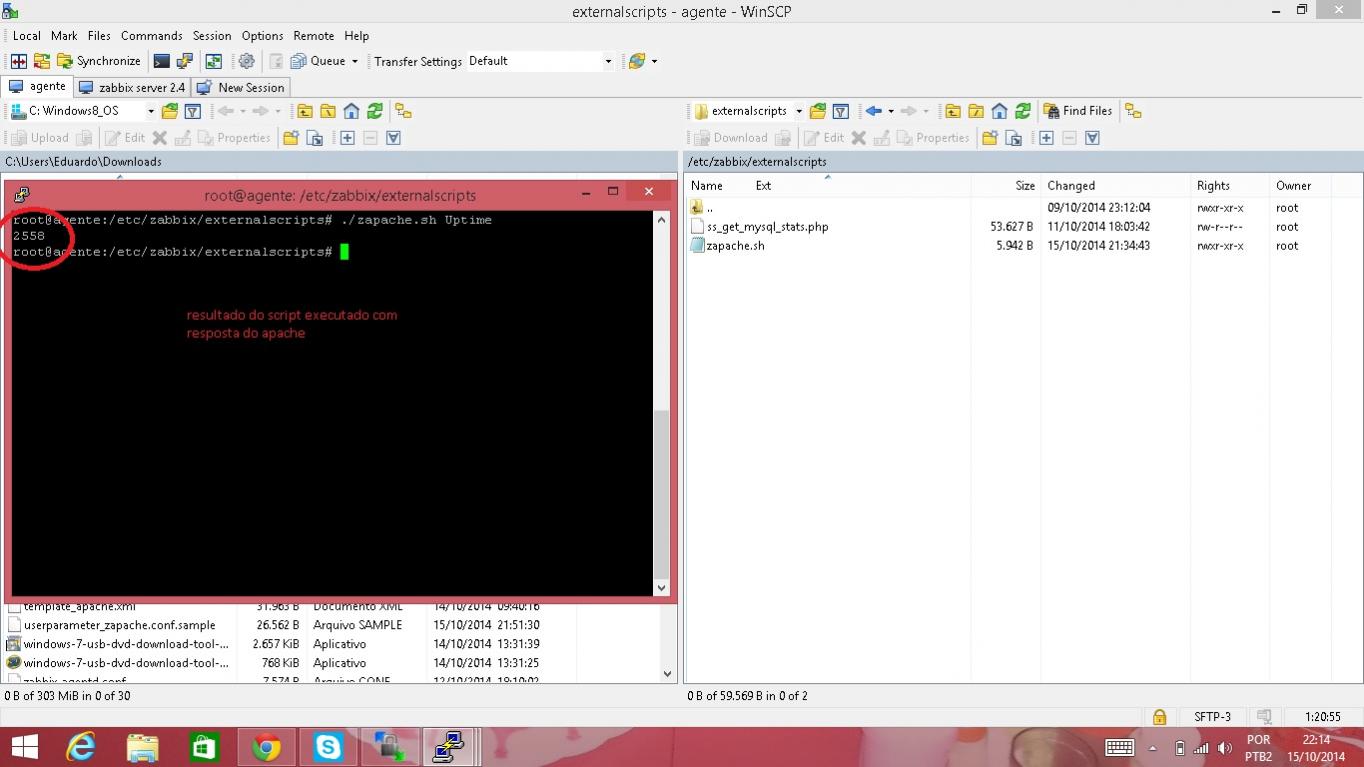Expand the remote externalscripts directory dropdown
The image size is (1364, 767).
point(798,111)
